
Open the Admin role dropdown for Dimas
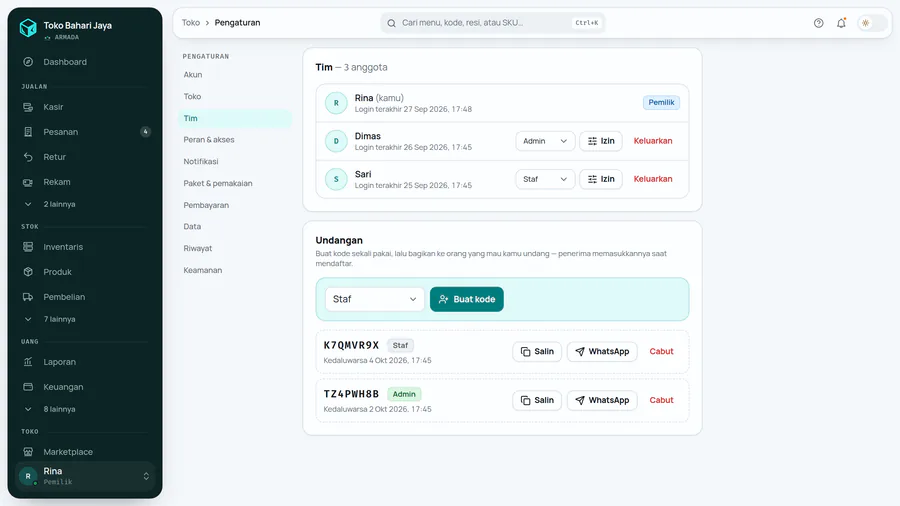(545, 141)
